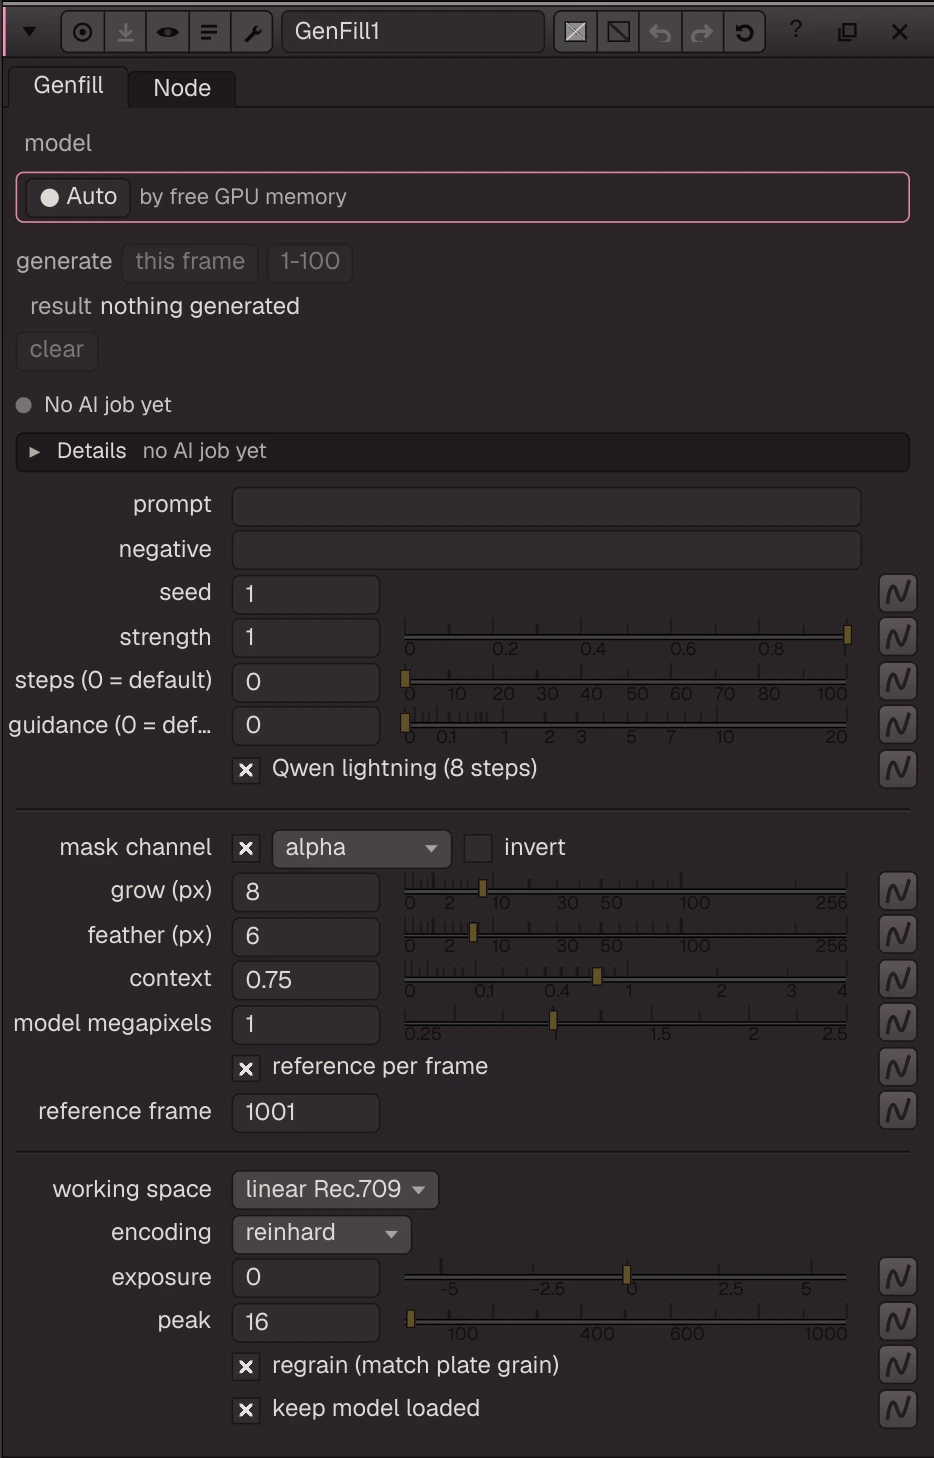Click the node name field GenFill1

click(x=413, y=32)
